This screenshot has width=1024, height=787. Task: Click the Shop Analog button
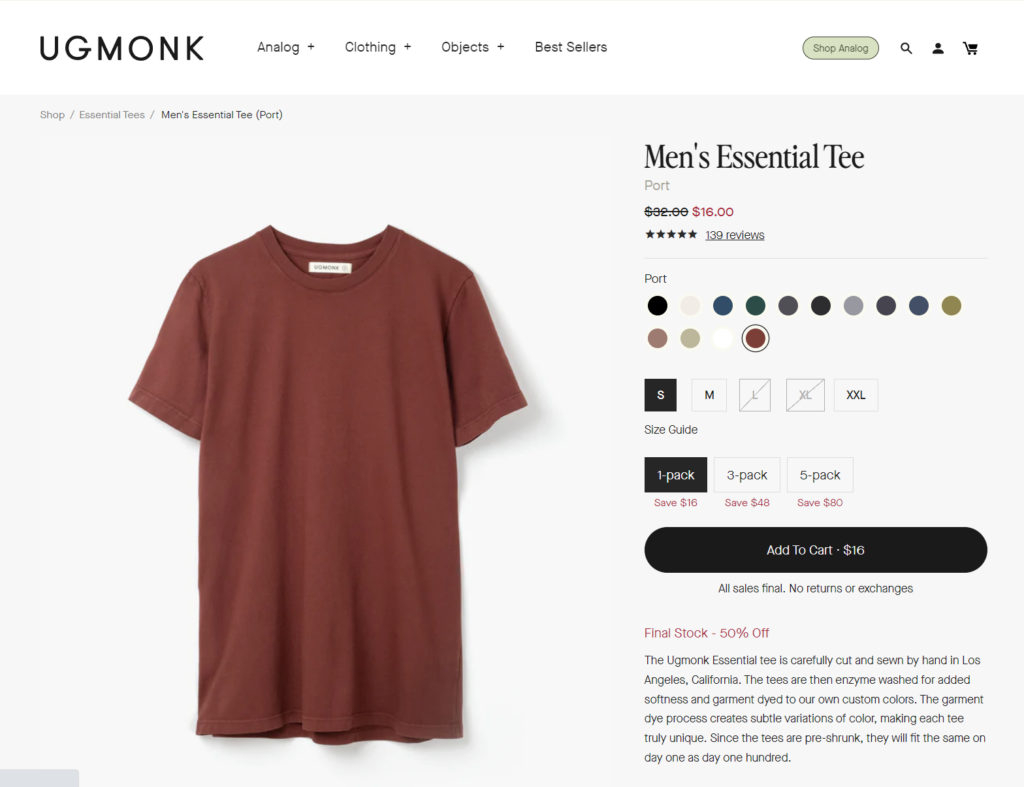[x=840, y=48]
